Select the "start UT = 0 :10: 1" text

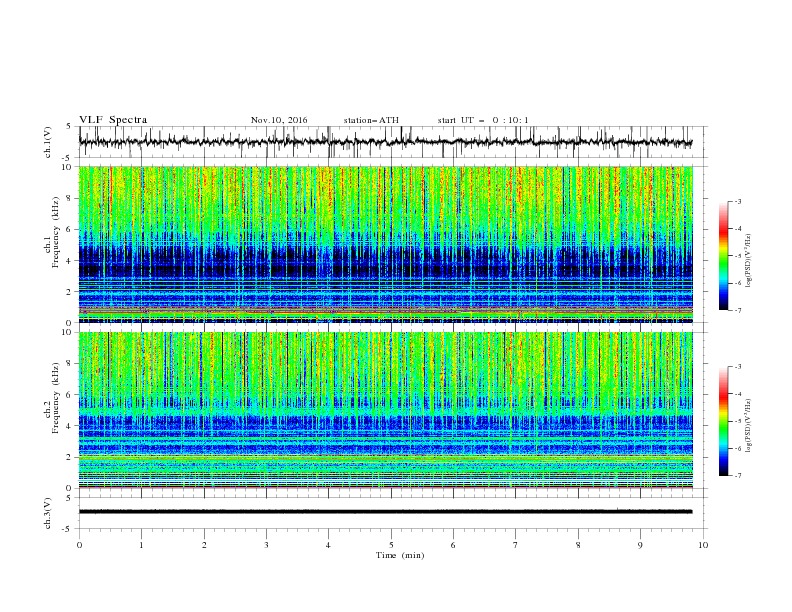pyautogui.click(x=483, y=120)
